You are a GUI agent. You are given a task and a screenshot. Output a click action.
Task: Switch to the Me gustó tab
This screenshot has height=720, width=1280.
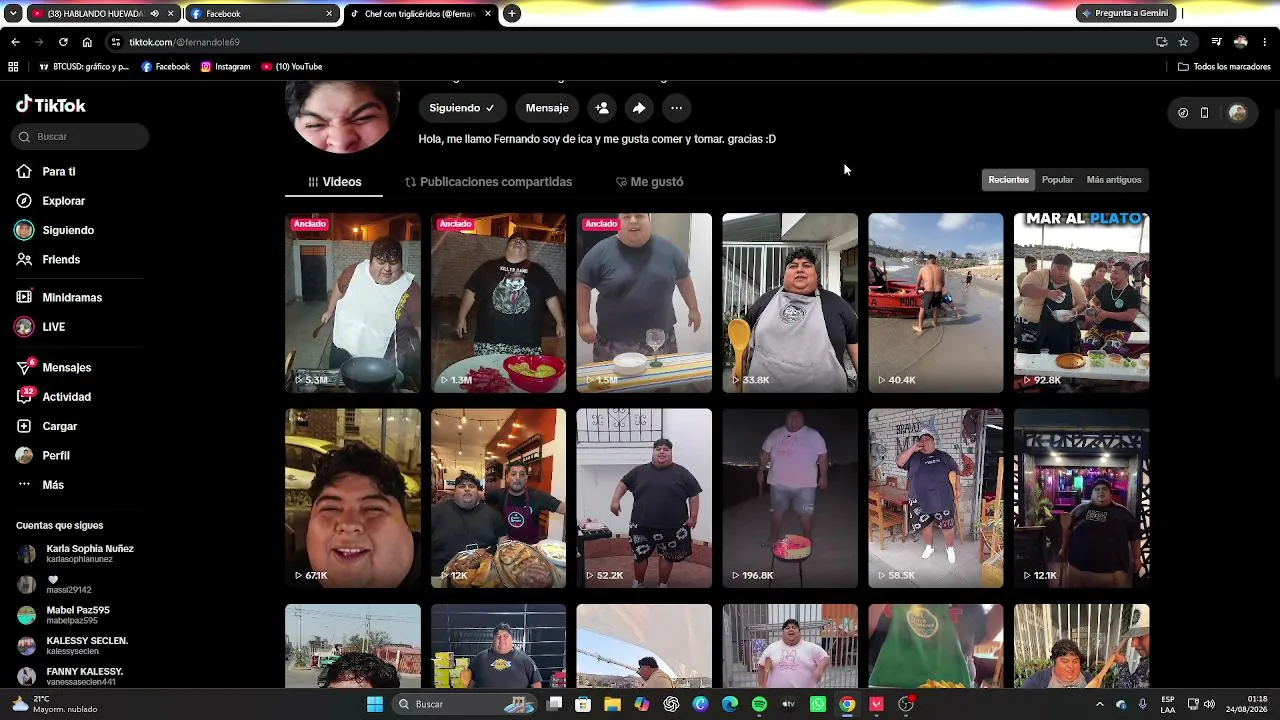pos(649,182)
